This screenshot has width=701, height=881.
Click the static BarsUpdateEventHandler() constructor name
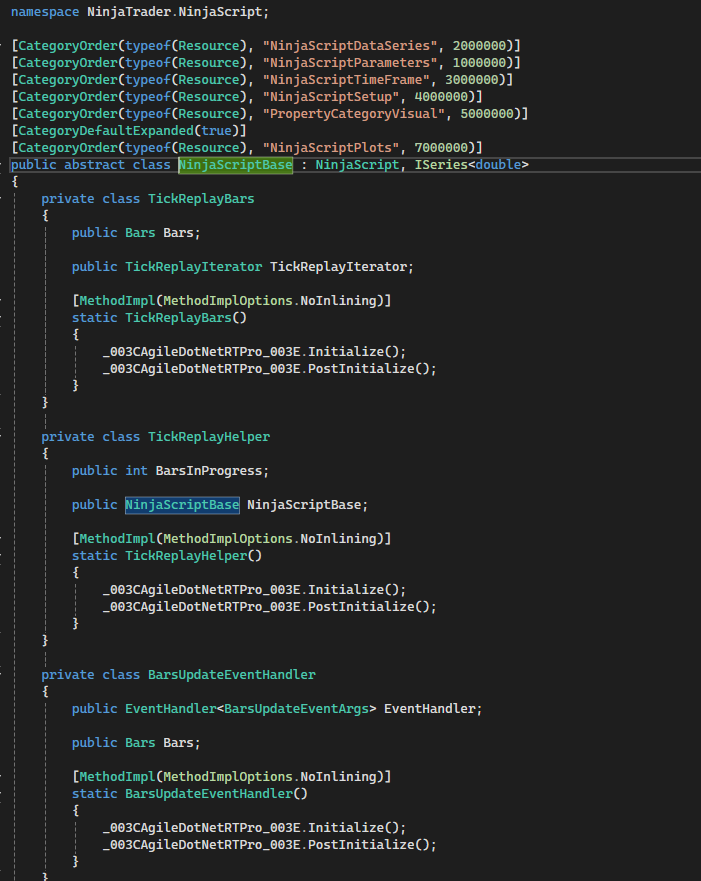216,794
